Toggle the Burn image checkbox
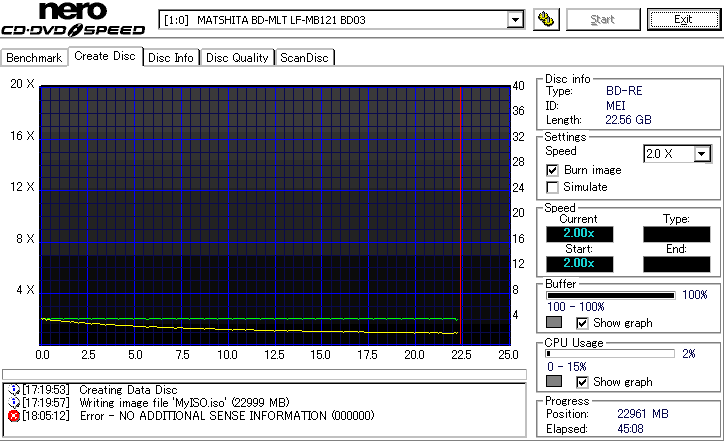This screenshot has height=441, width=724. [553, 170]
